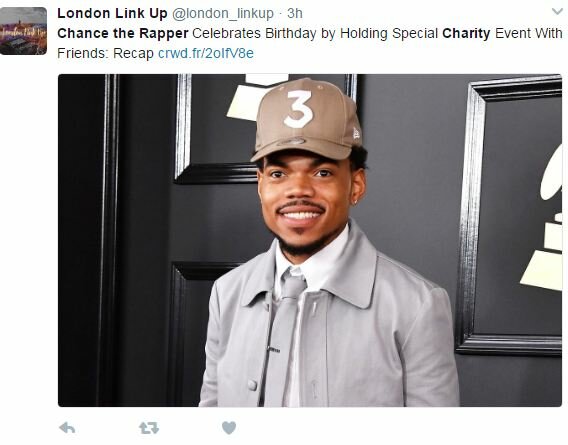Click the small logo on cap side

pos(357,134)
